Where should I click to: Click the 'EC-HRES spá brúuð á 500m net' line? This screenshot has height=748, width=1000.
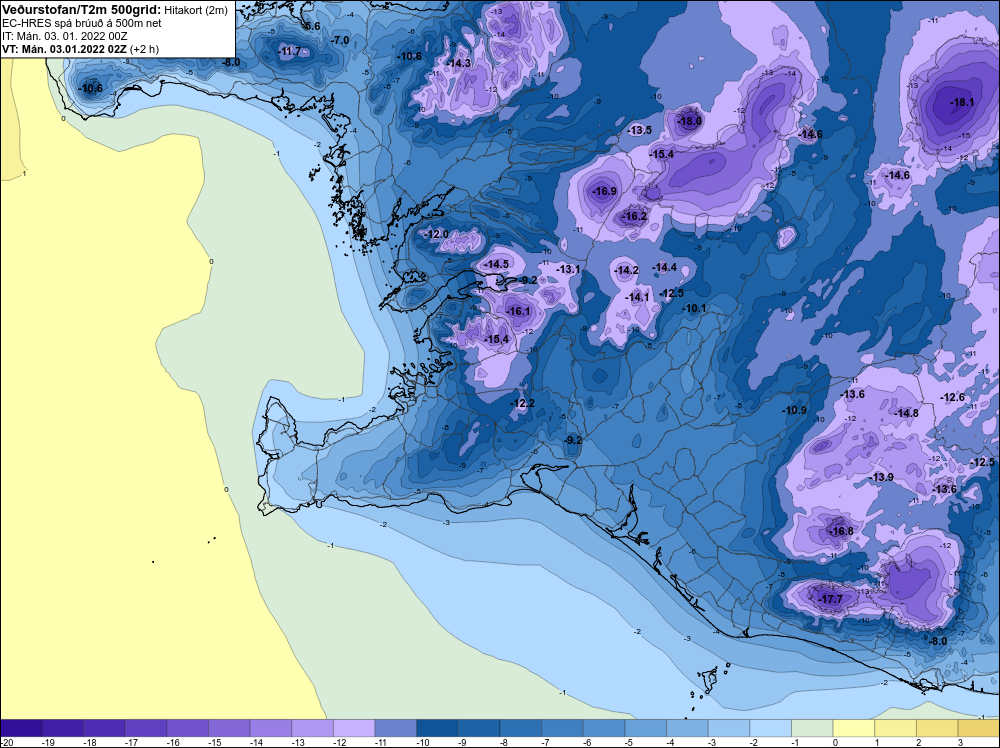[x=82, y=23]
